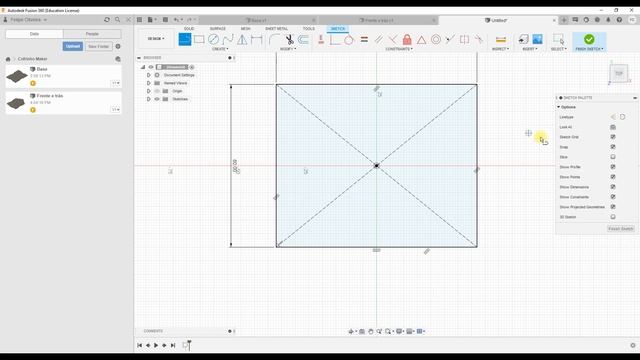Toggle the Show Dimensions checkbox
Image resolution: width=640 pixels, height=360 pixels.
point(613,187)
